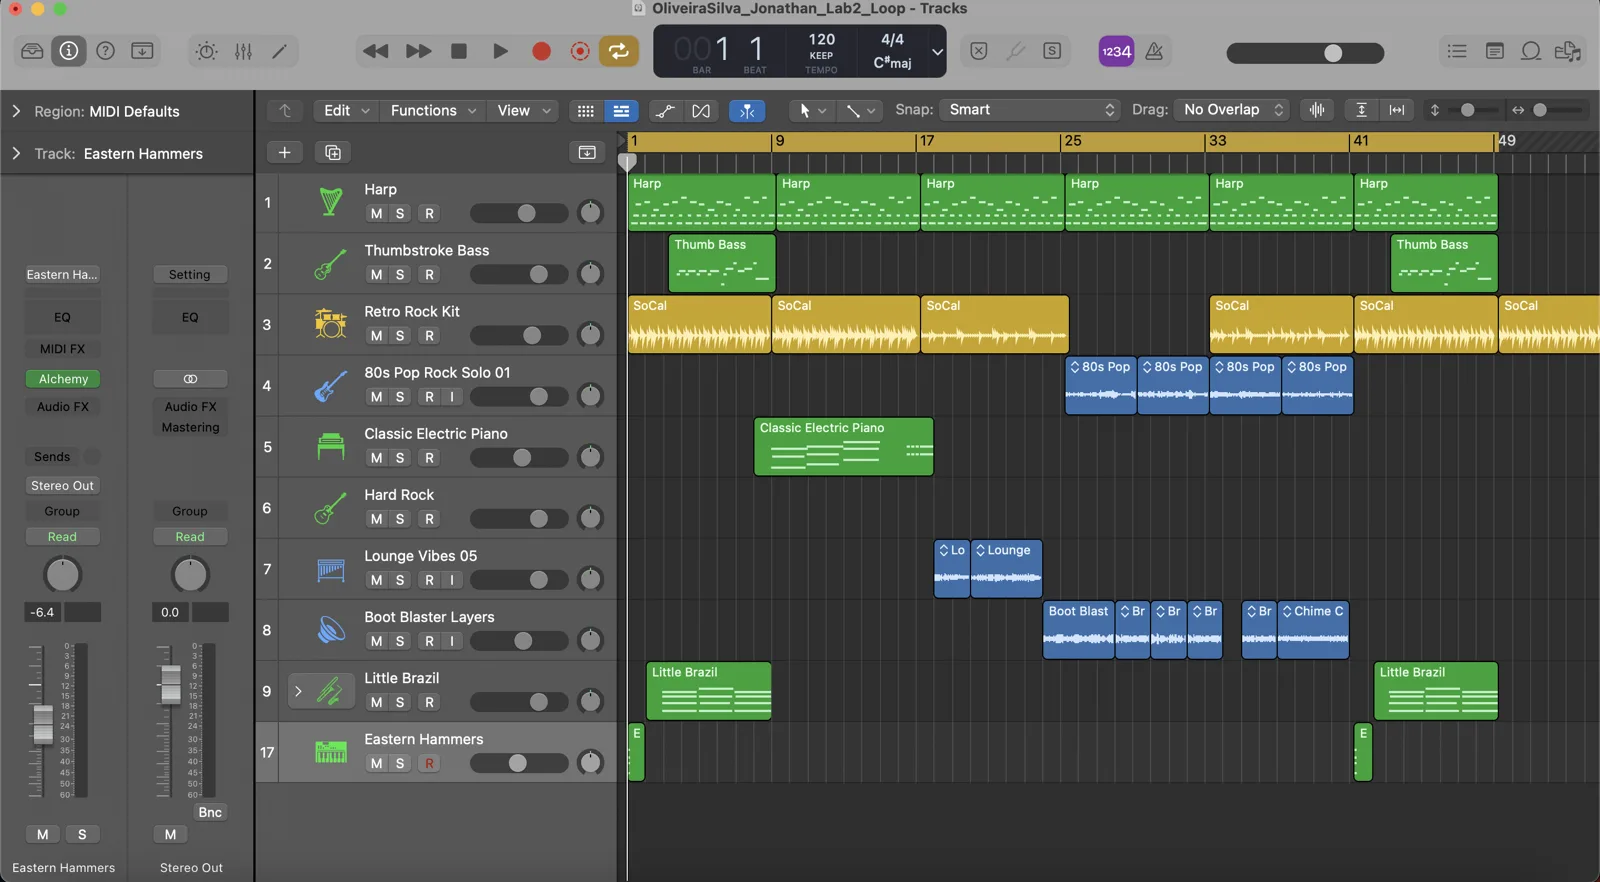Screen dimensions: 1600x882
Task: Toggle the metronome click
Action: coord(1154,51)
